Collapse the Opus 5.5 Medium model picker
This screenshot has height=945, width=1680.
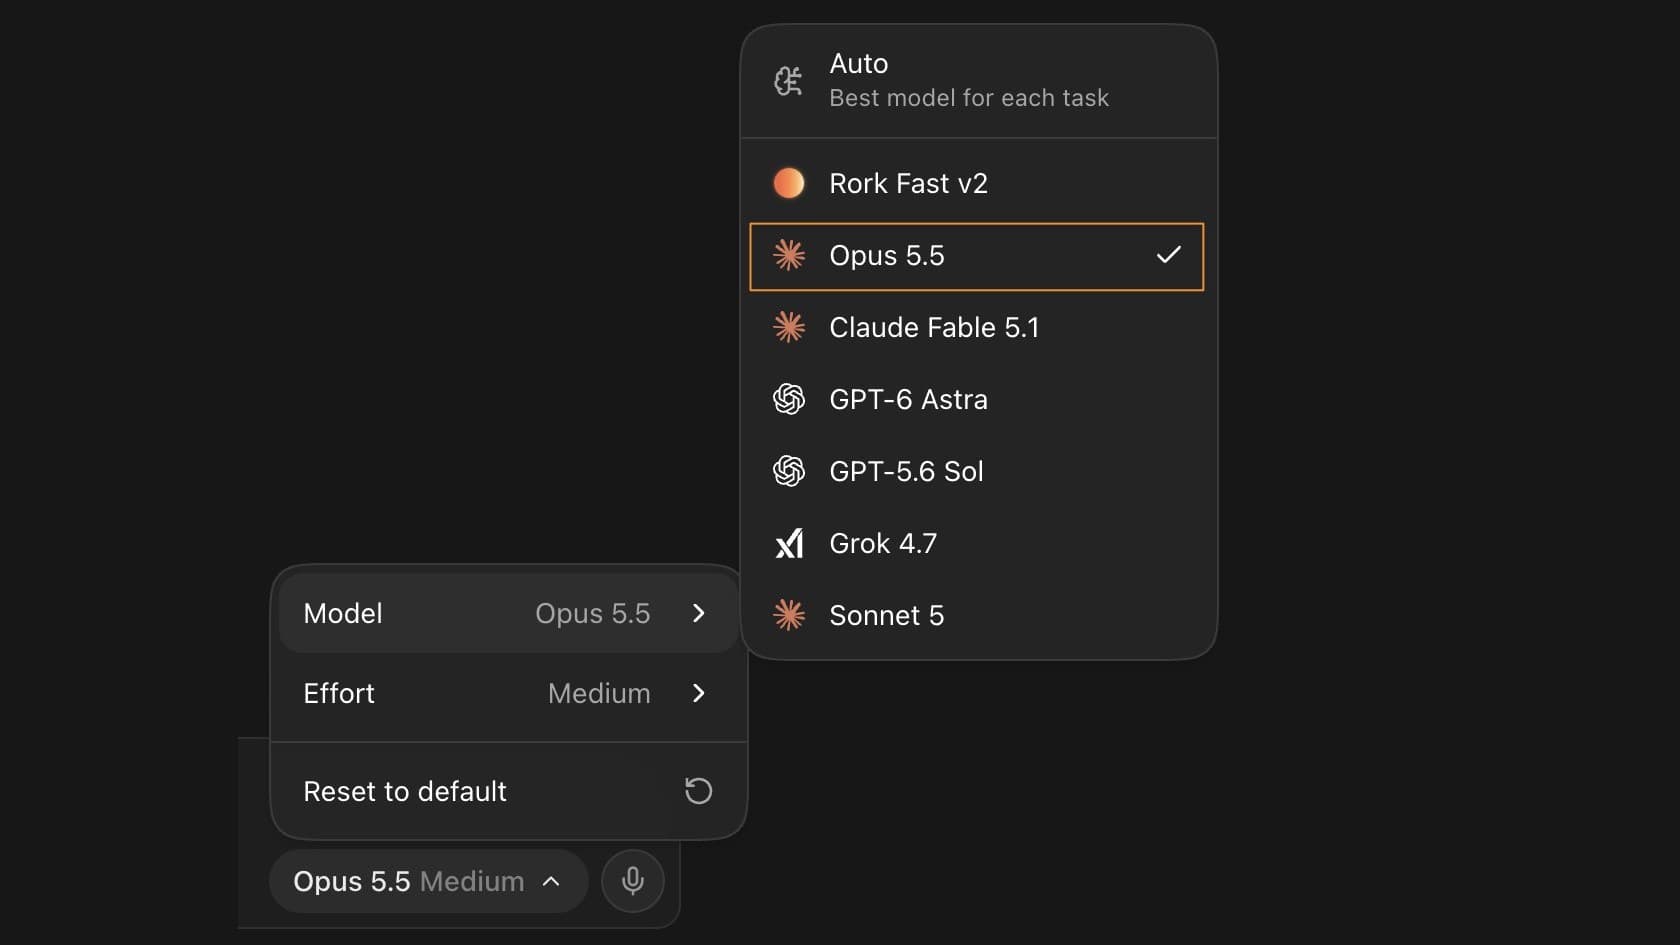pyautogui.click(x=428, y=881)
